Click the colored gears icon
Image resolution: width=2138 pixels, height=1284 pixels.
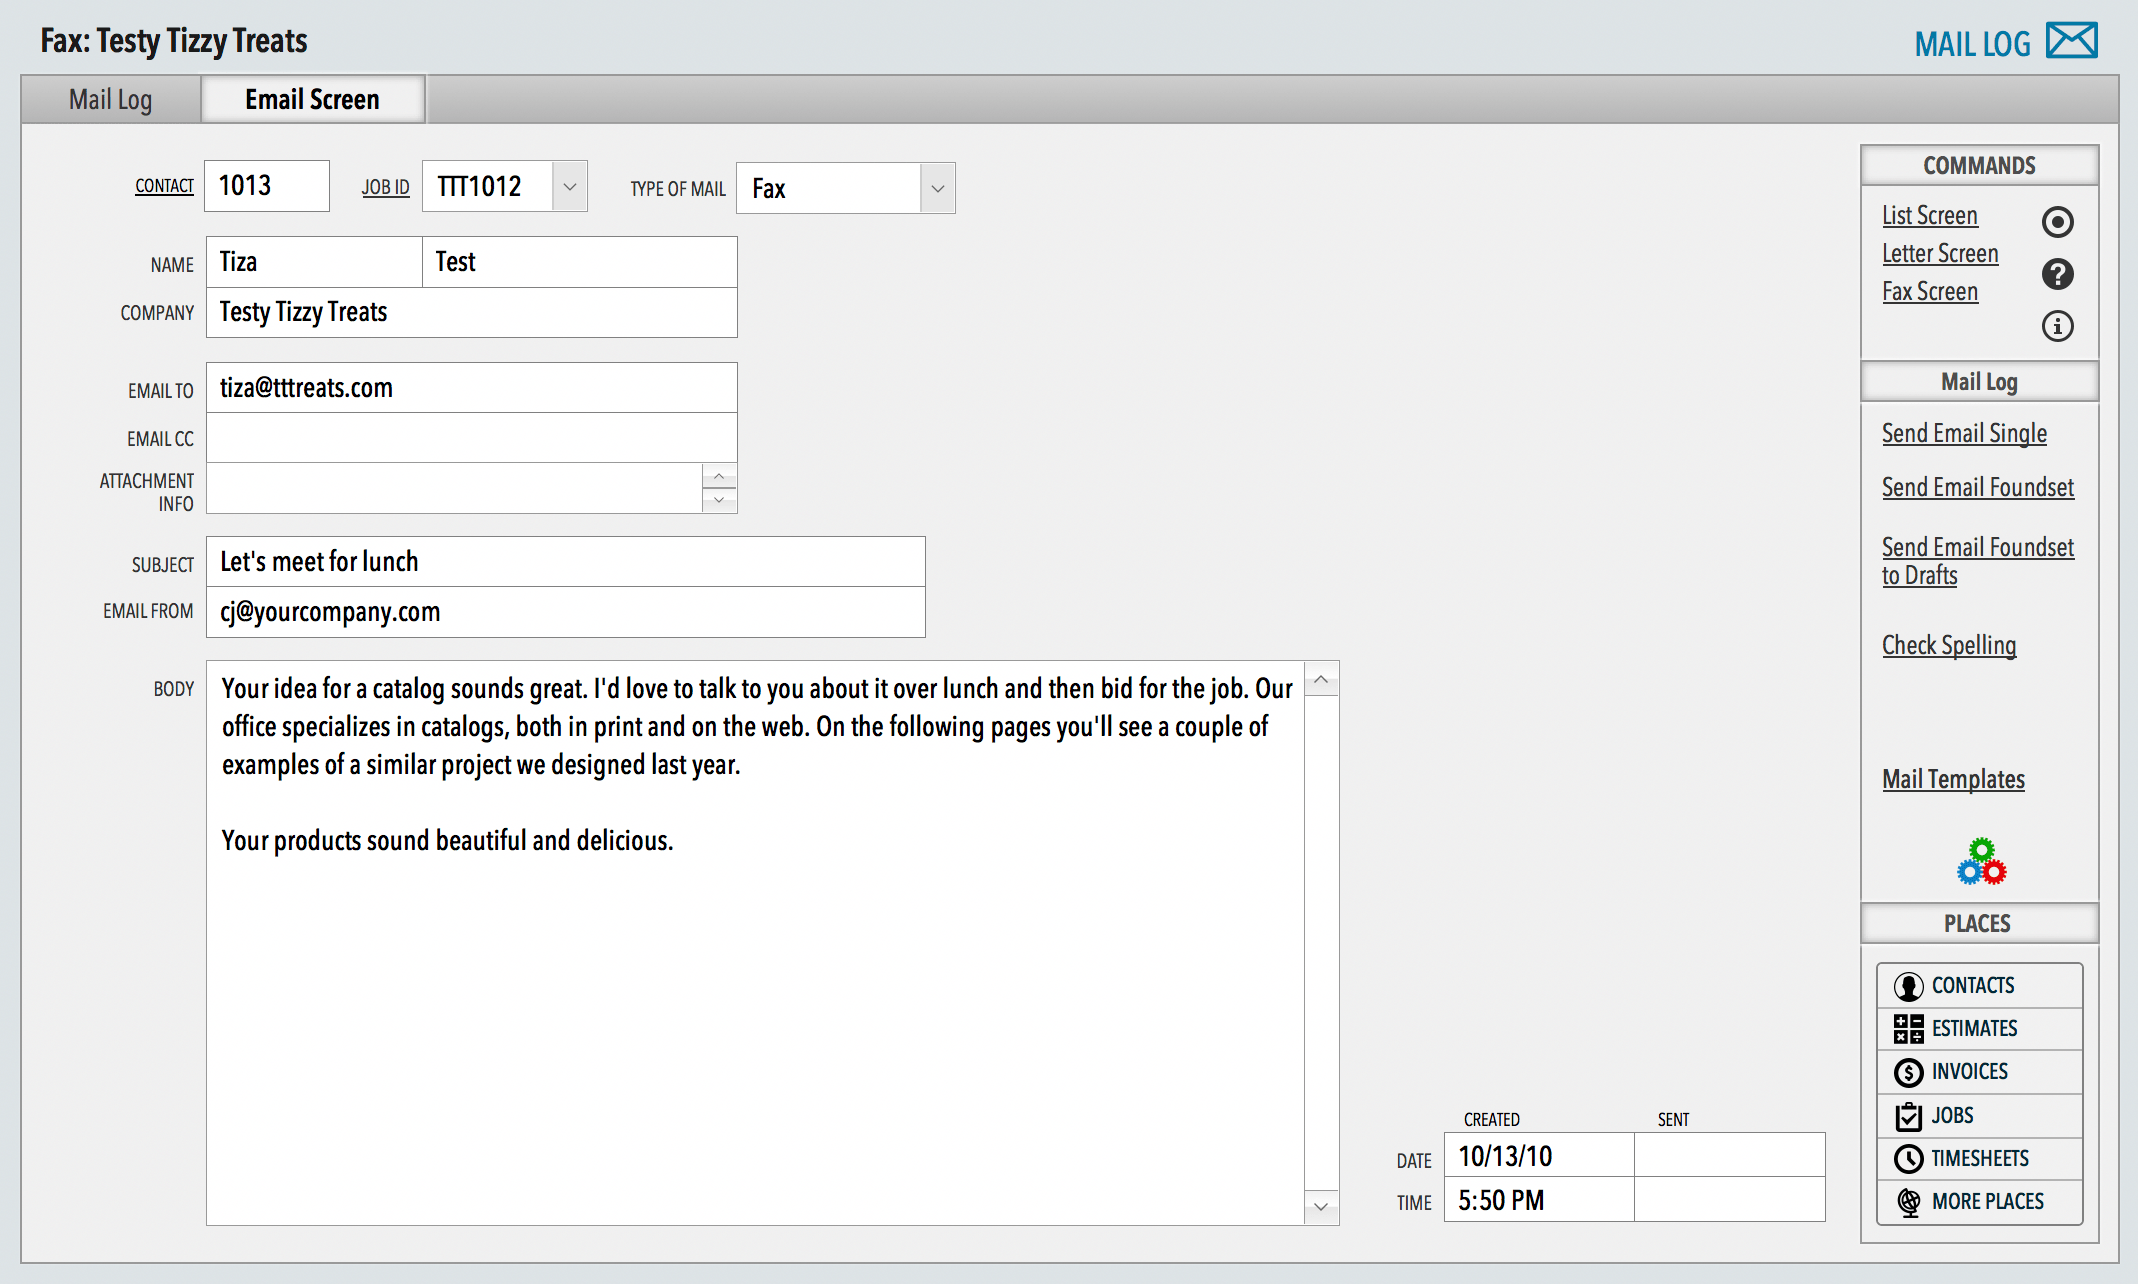click(x=1981, y=862)
